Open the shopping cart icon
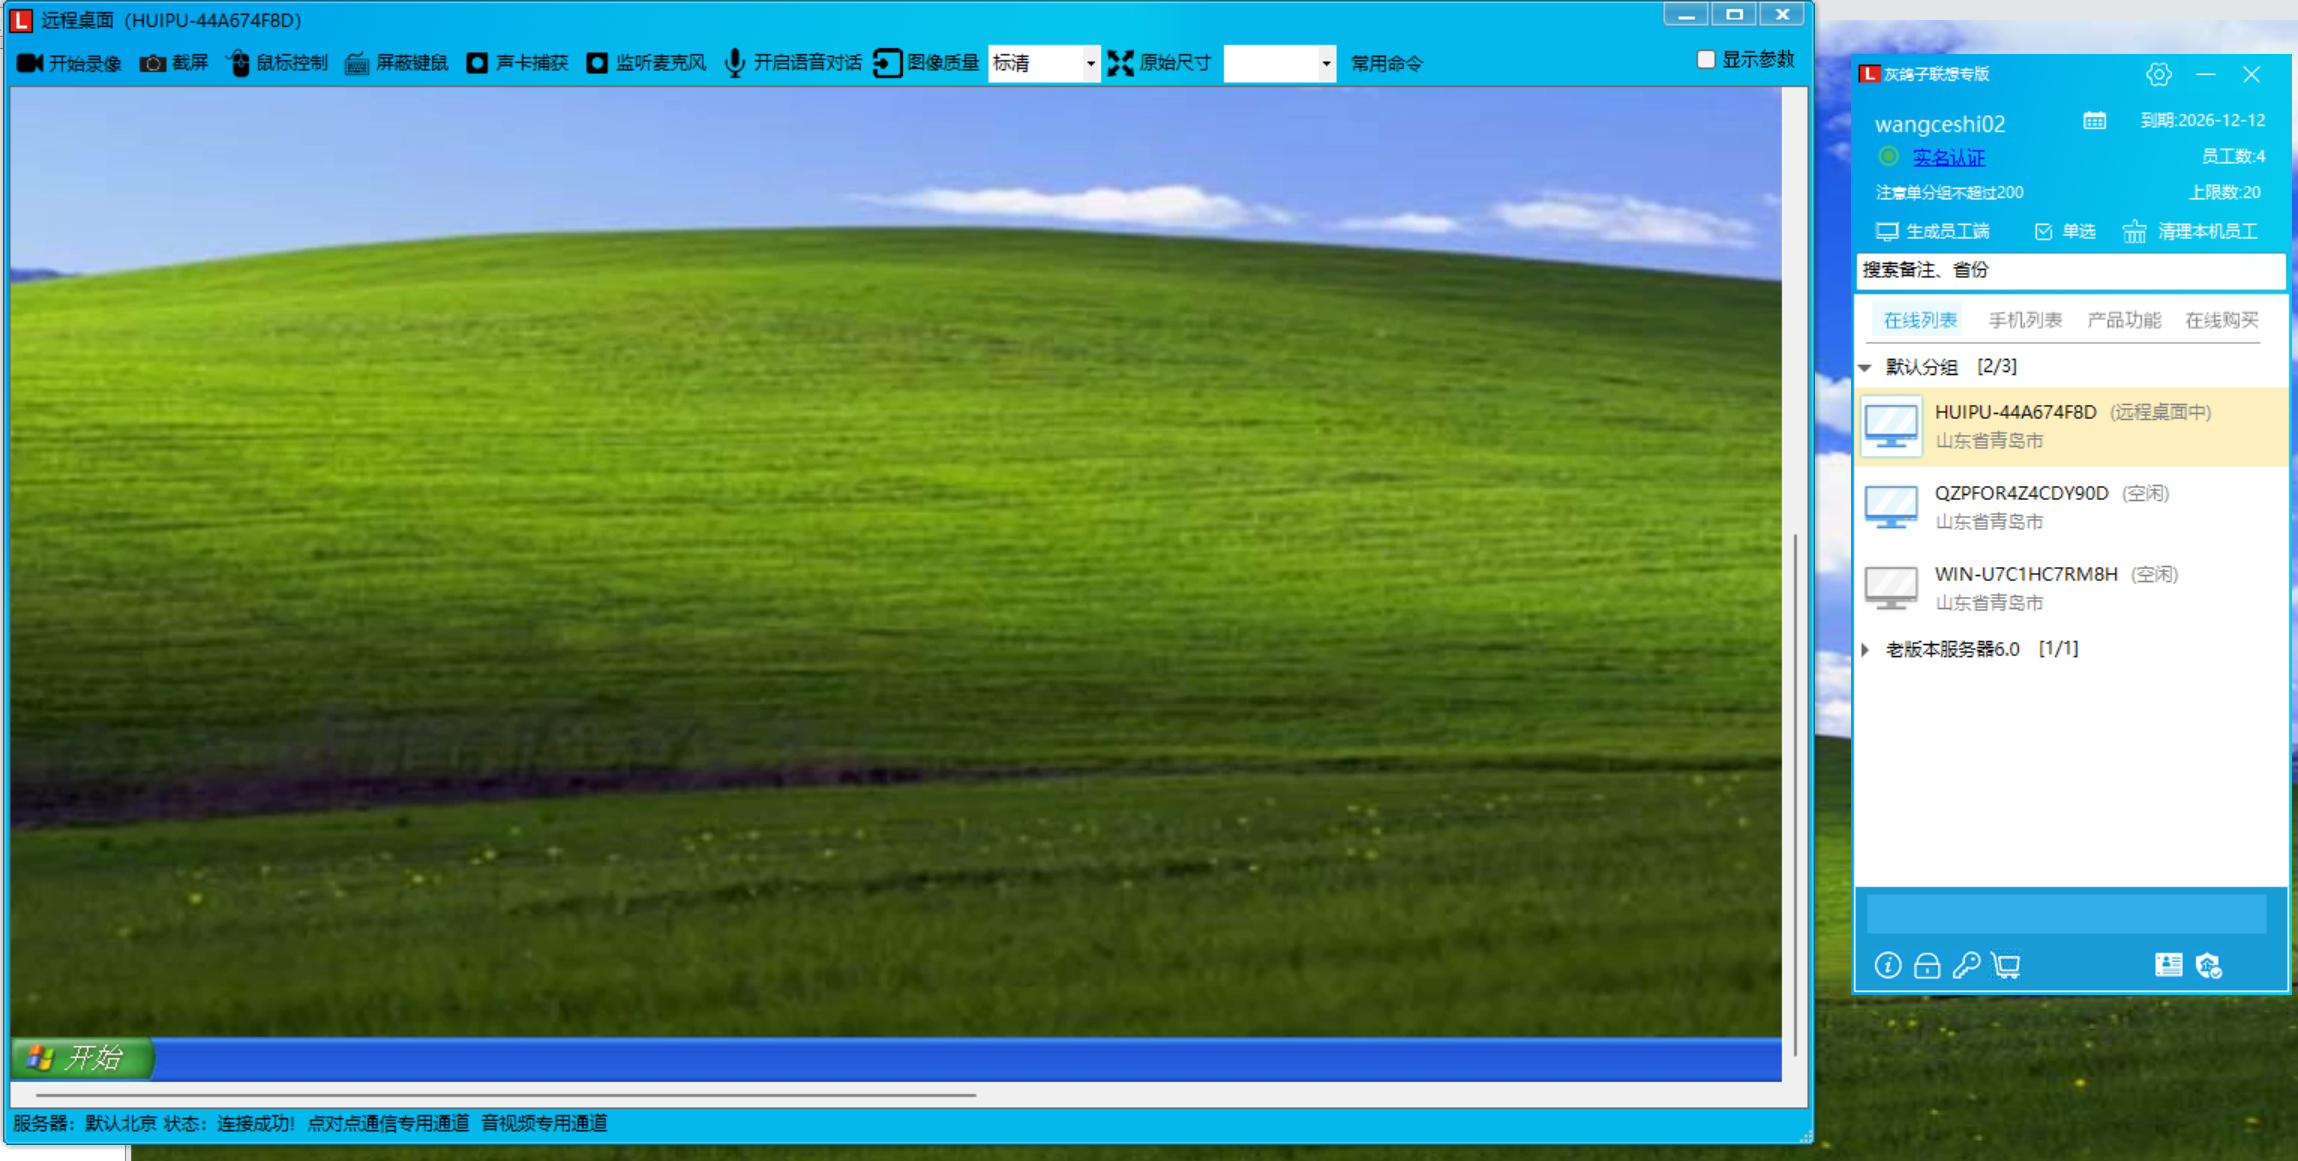The width and height of the screenshot is (2298, 1161). [x=2006, y=965]
